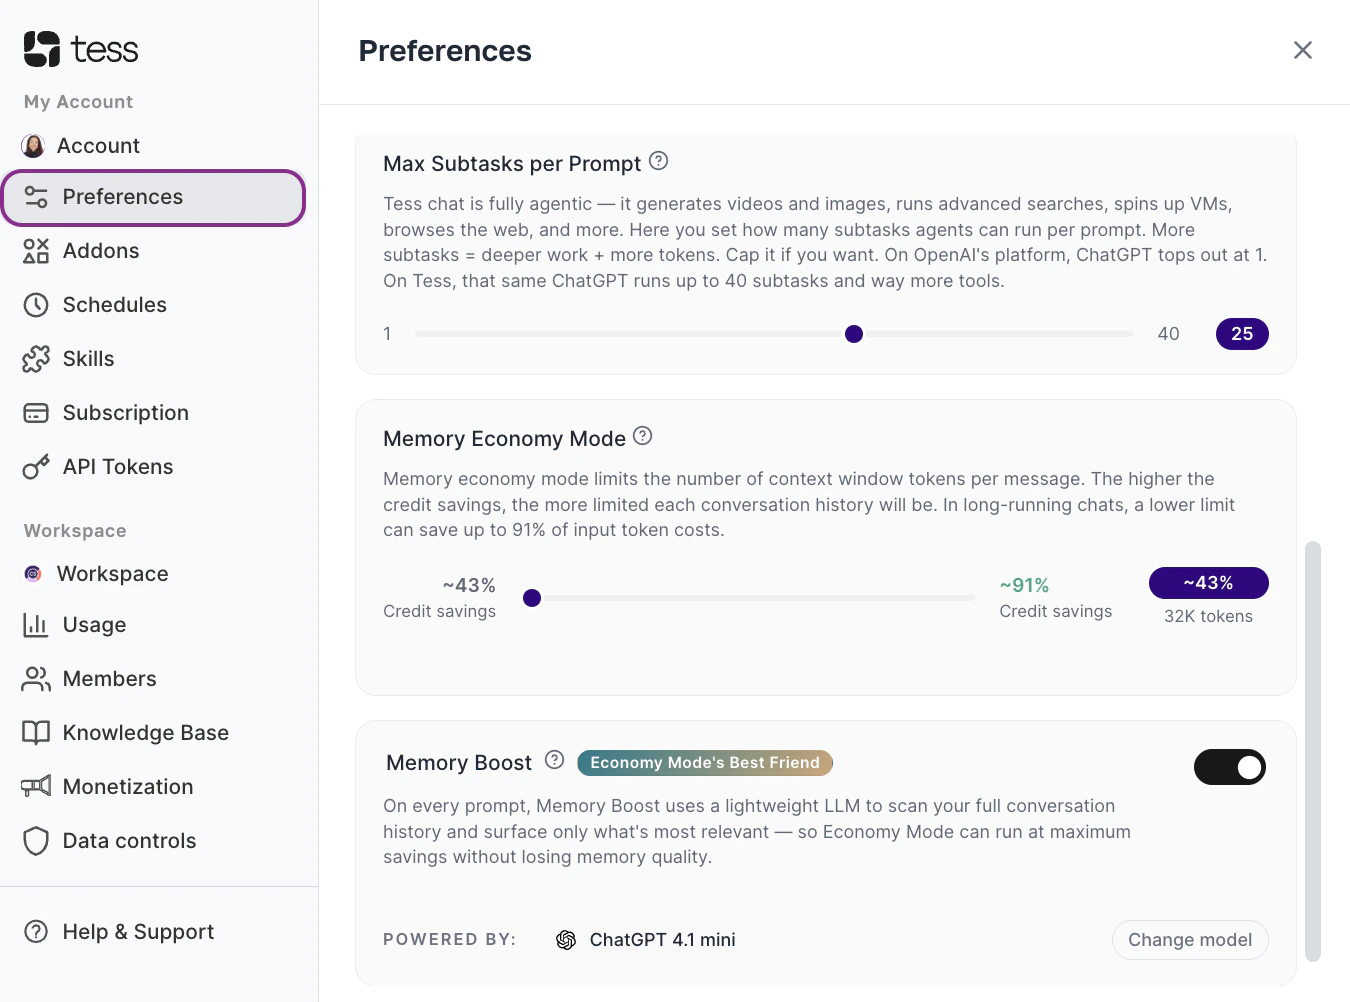Disable the Memory Boost toggle
This screenshot has width=1350, height=1002.
tap(1229, 767)
